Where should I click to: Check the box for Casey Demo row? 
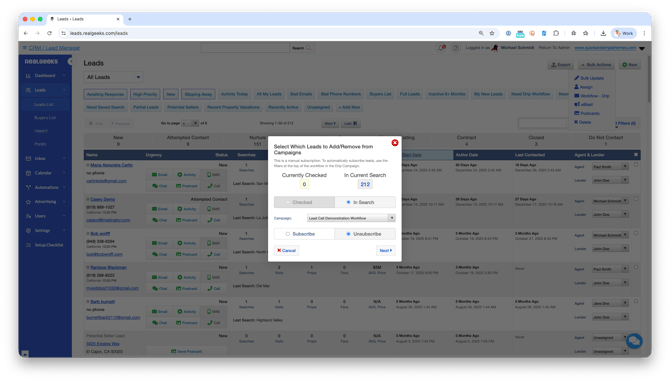(636, 199)
